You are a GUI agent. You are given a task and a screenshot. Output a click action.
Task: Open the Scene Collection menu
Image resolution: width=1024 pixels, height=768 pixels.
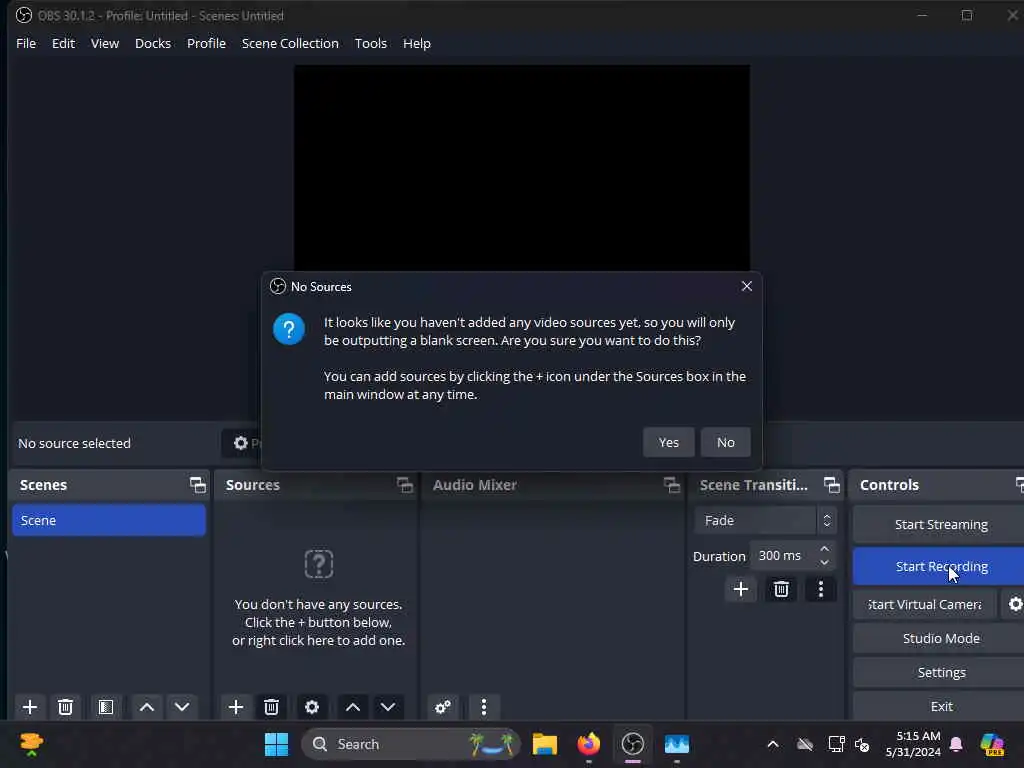click(290, 43)
